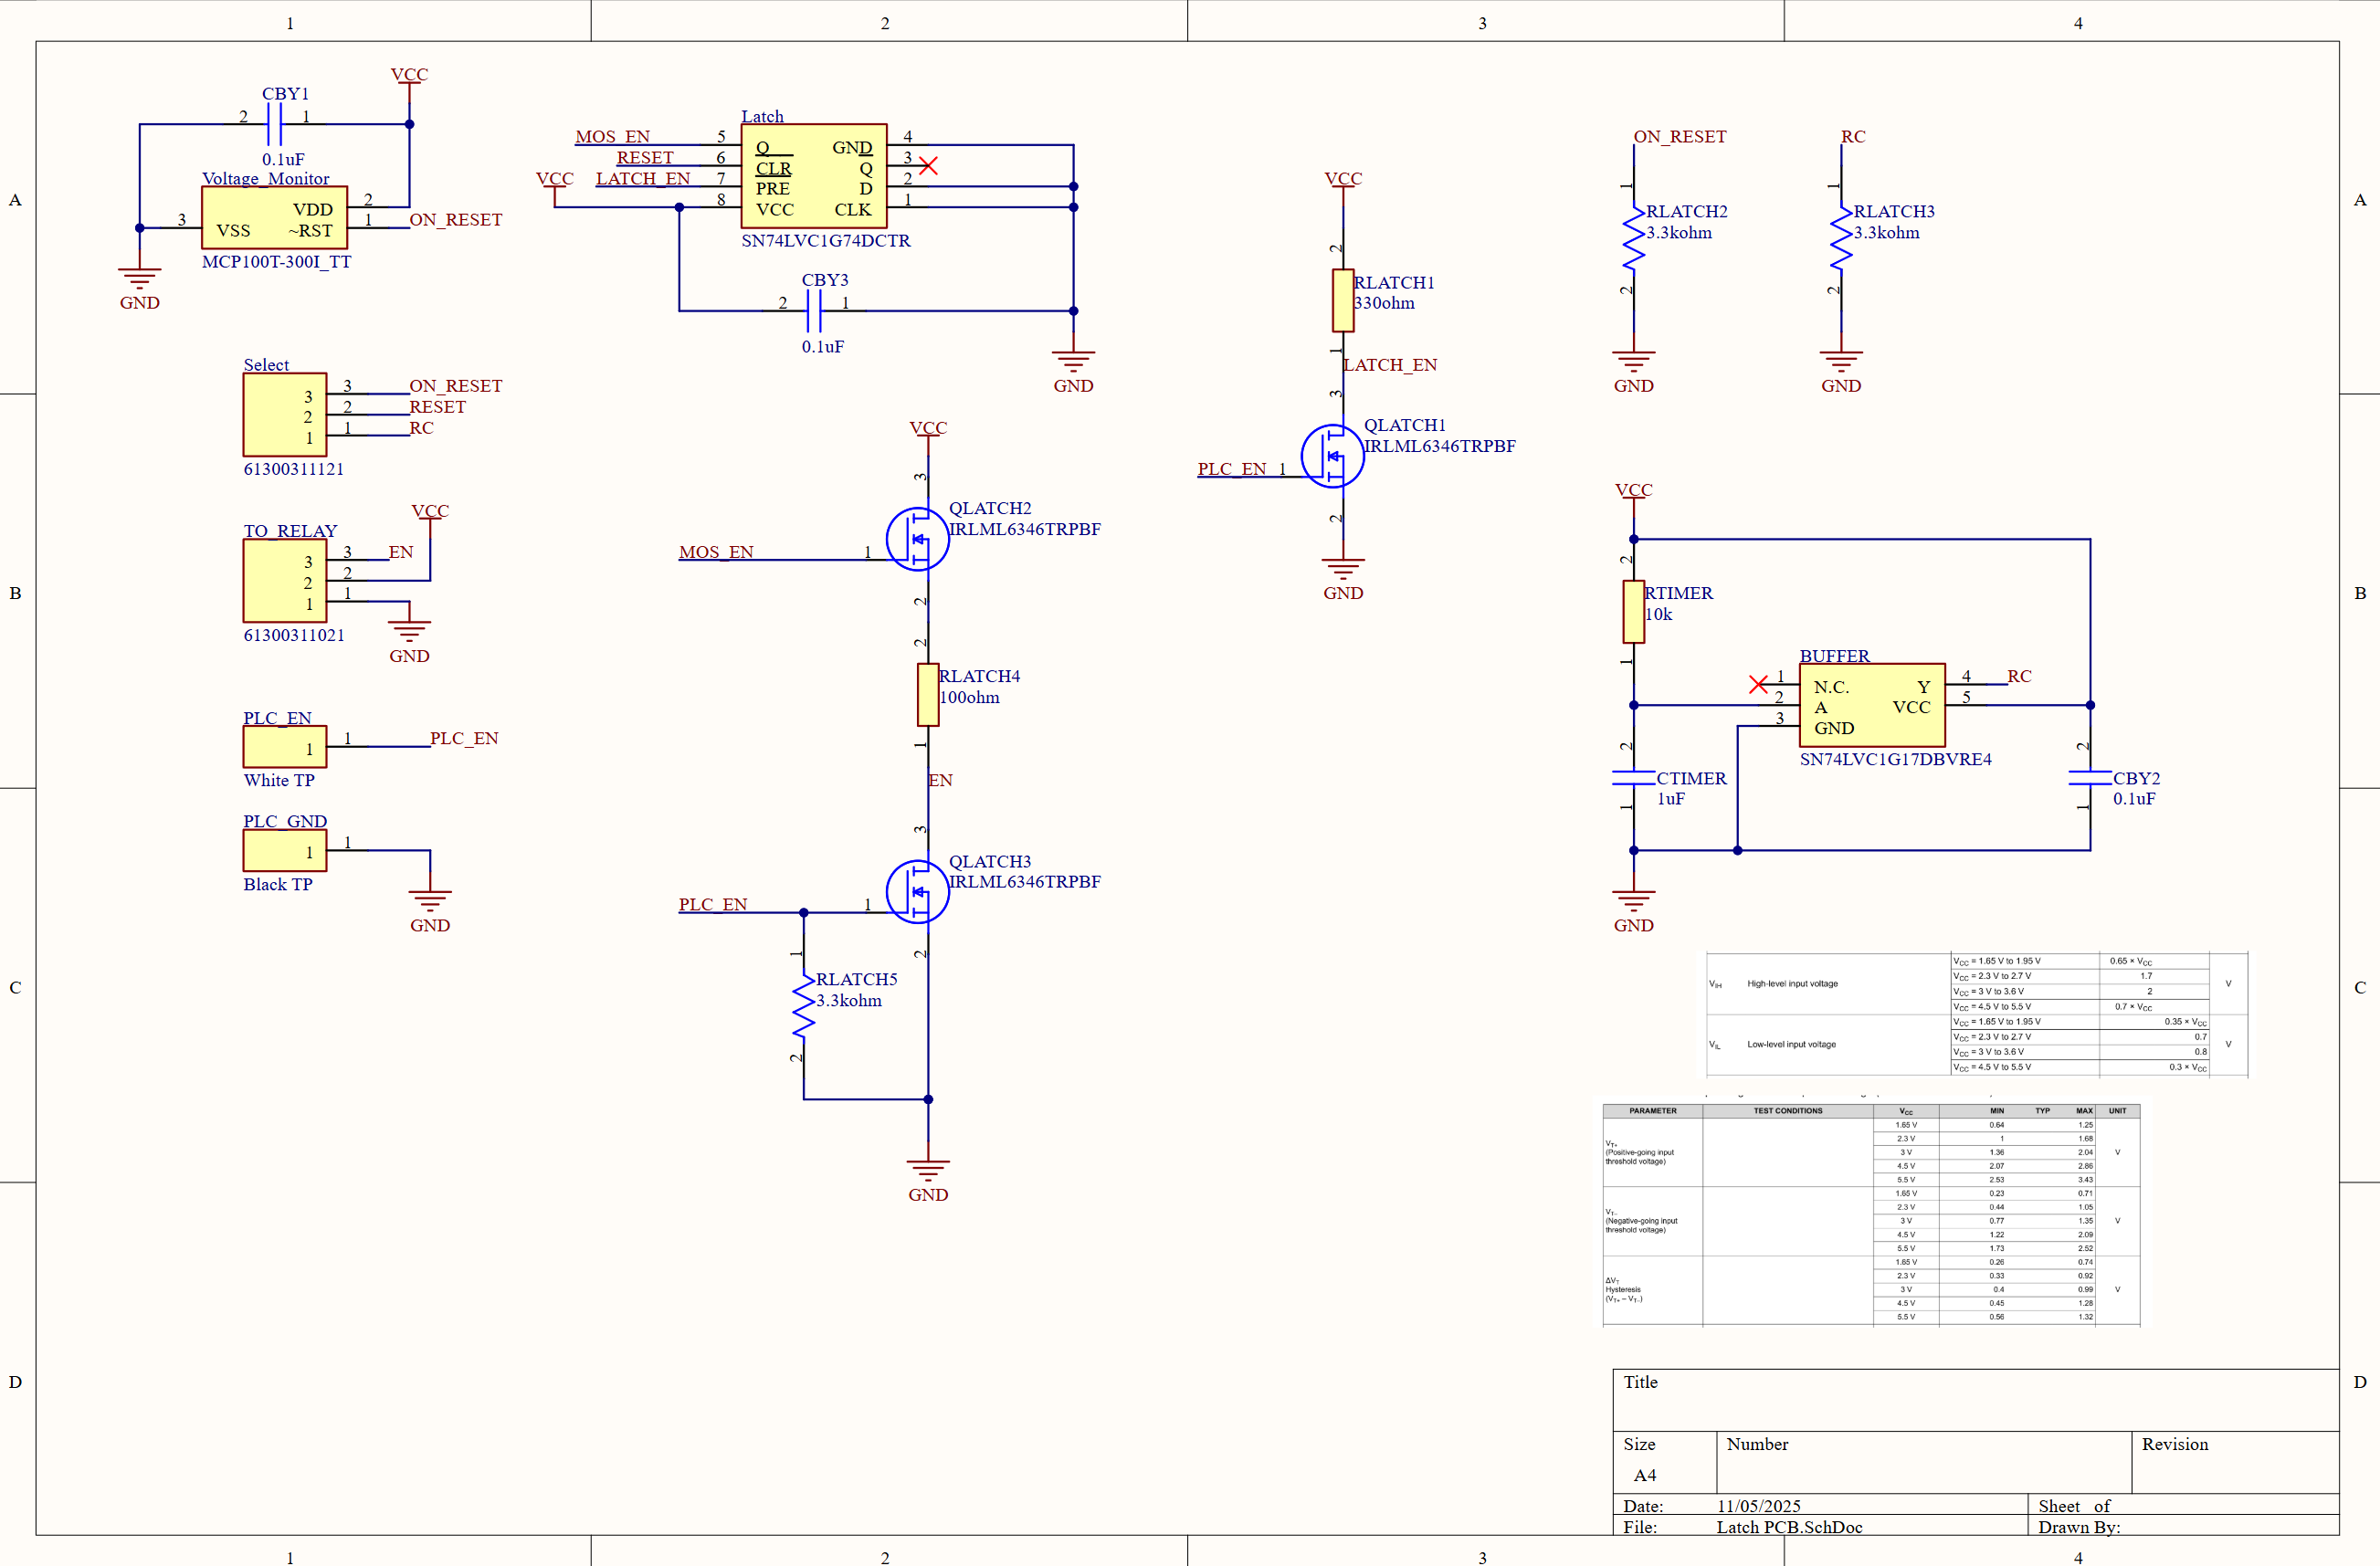2380x1566 pixels.
Task: Select the CTIMER 1uF capacitor
Action: point(1633,778)
